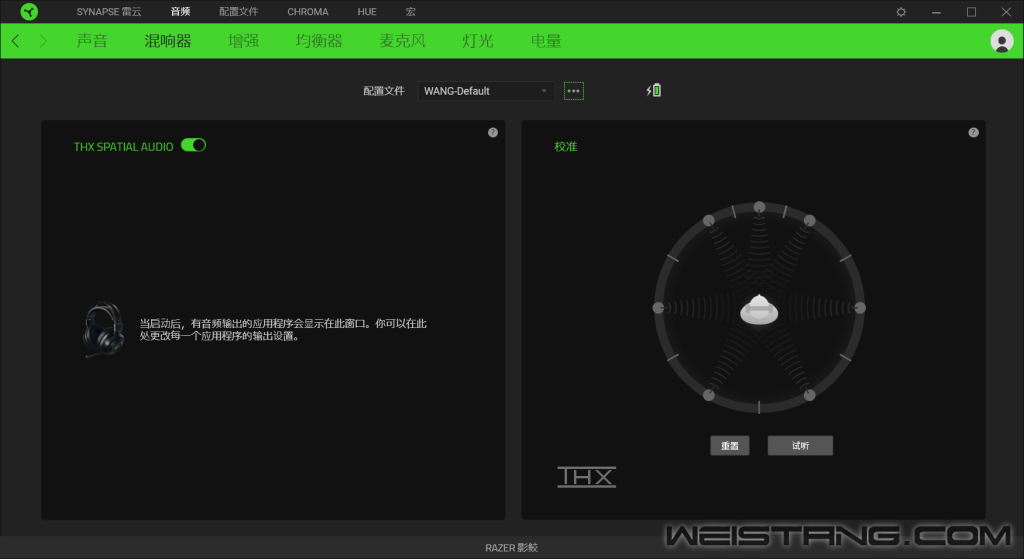
Task: Select the 音频 top tab
Action: 180,12
